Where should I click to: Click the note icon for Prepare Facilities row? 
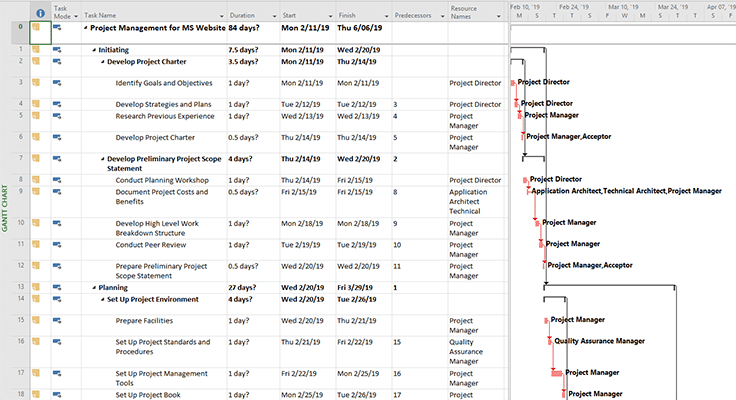36,320
